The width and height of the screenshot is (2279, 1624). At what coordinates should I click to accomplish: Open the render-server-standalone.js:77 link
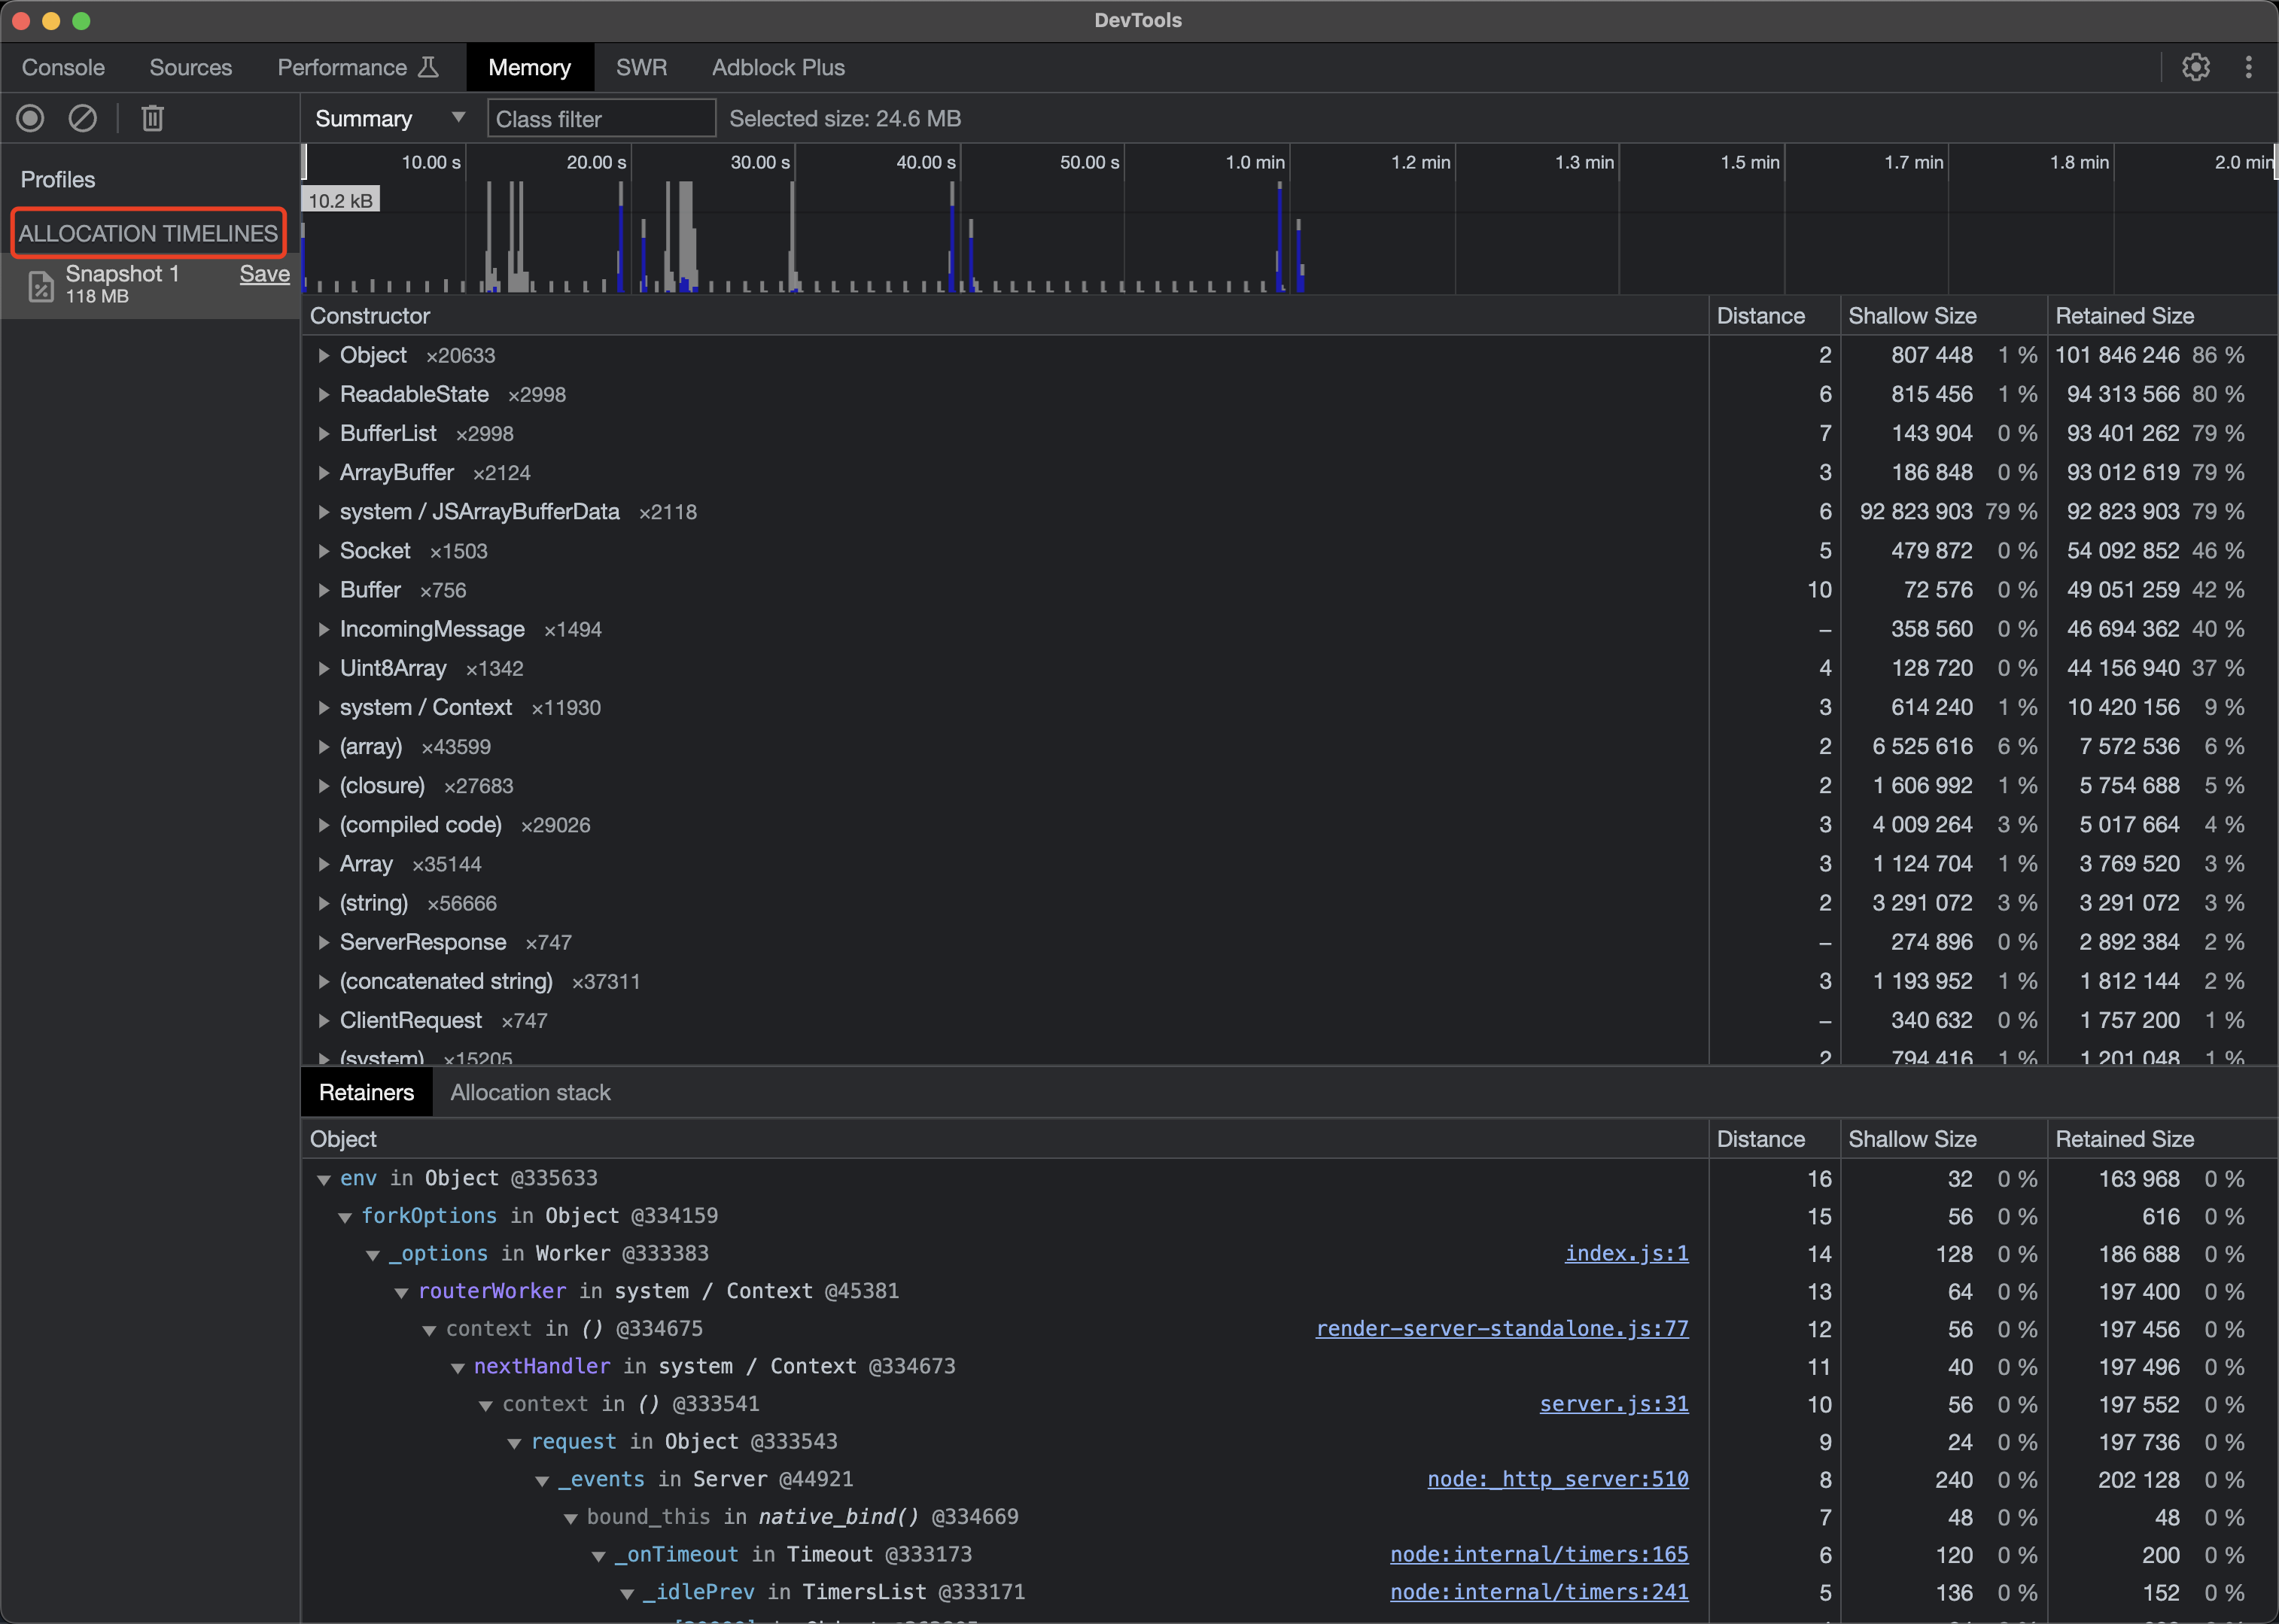[1501, 1328]
